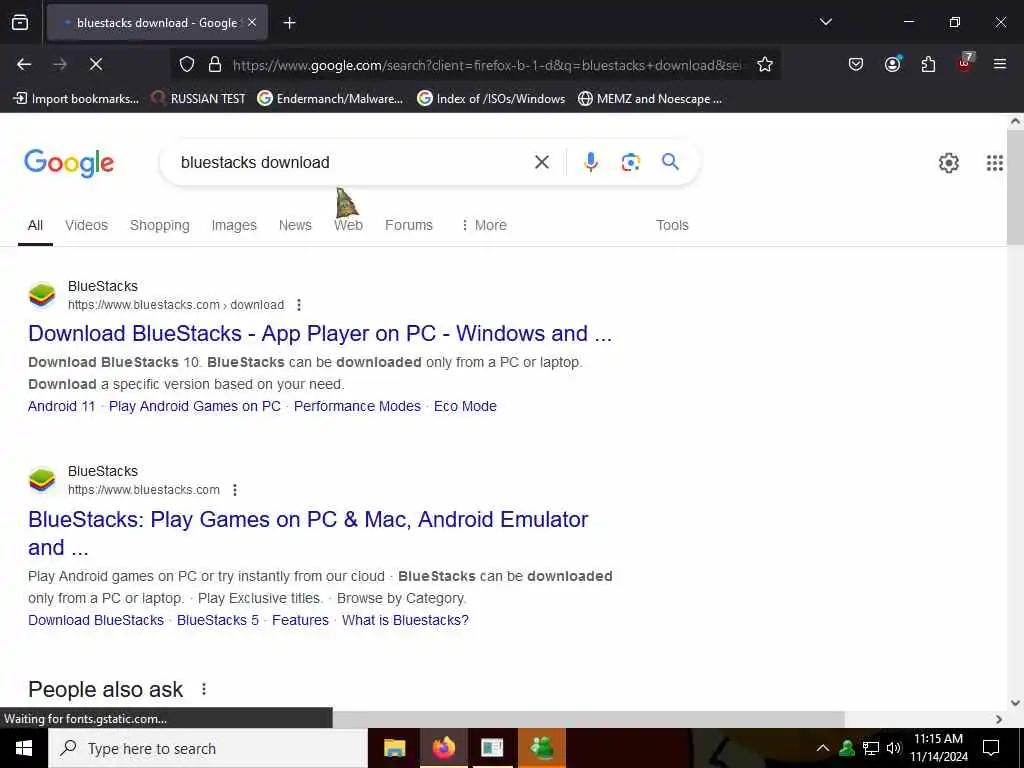Click the vertical page scrollbar thumb
The width and height of the screenshot is (1024, 768).
(x=1015, y=188)
